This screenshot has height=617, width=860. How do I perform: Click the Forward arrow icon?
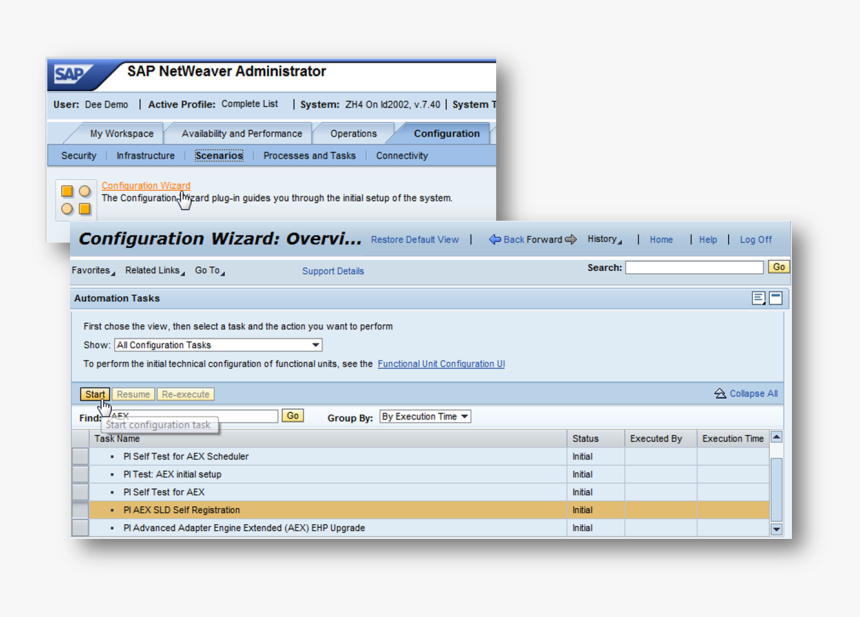click(571, 240)
